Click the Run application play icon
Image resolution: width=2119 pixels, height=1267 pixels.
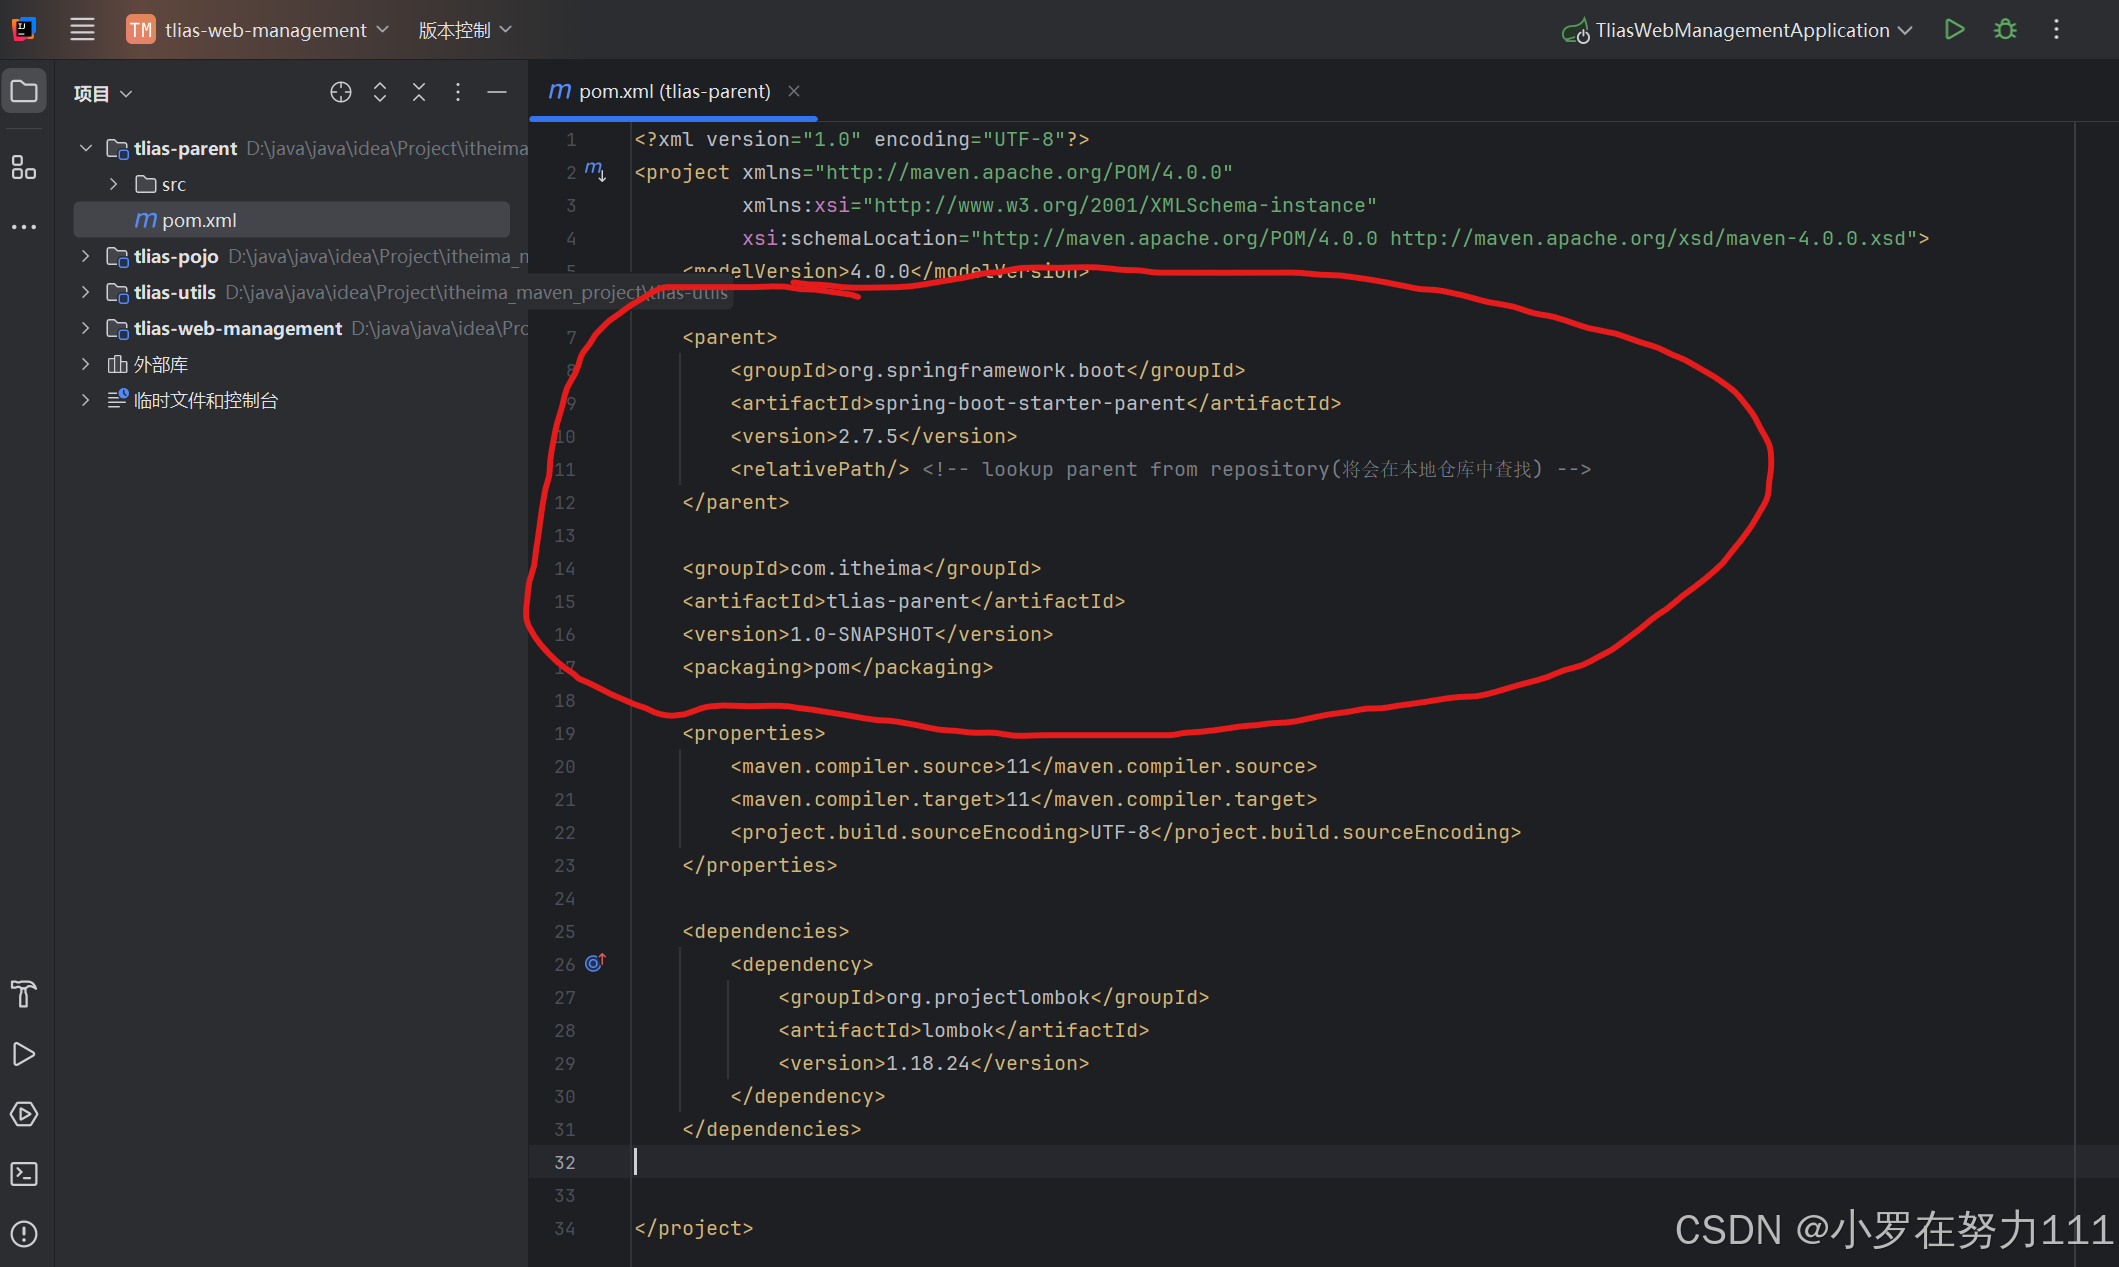click(1954, 30)
